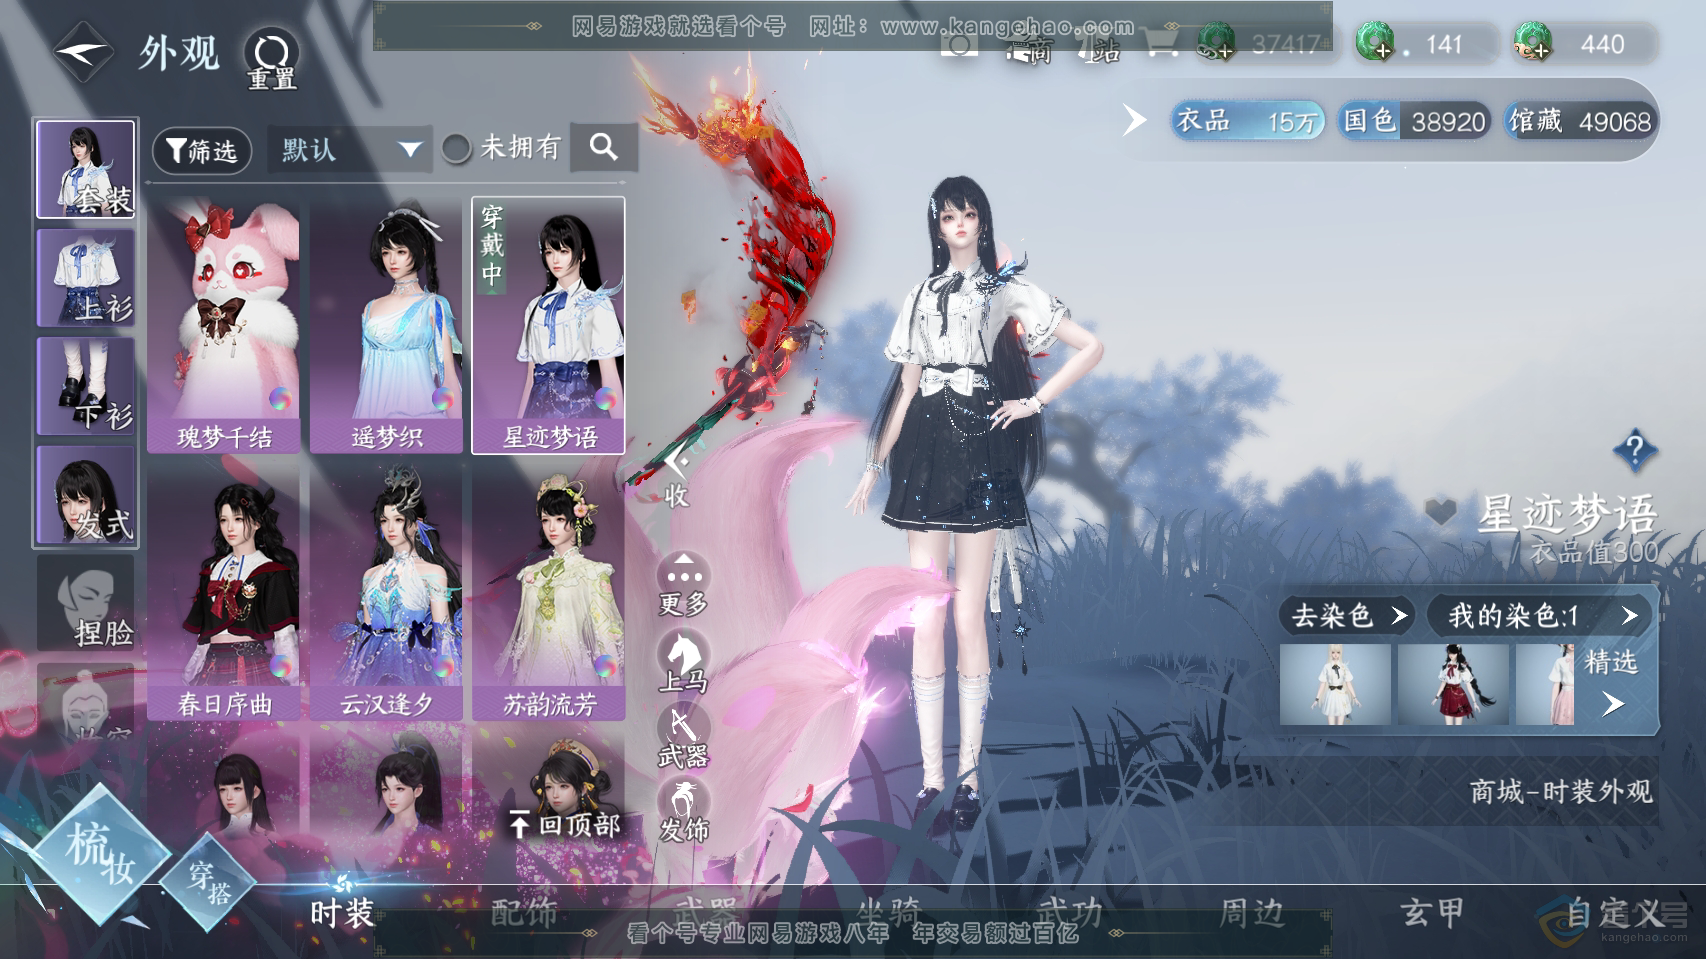Open the 我的染色:1 option

click(1541, 615)
